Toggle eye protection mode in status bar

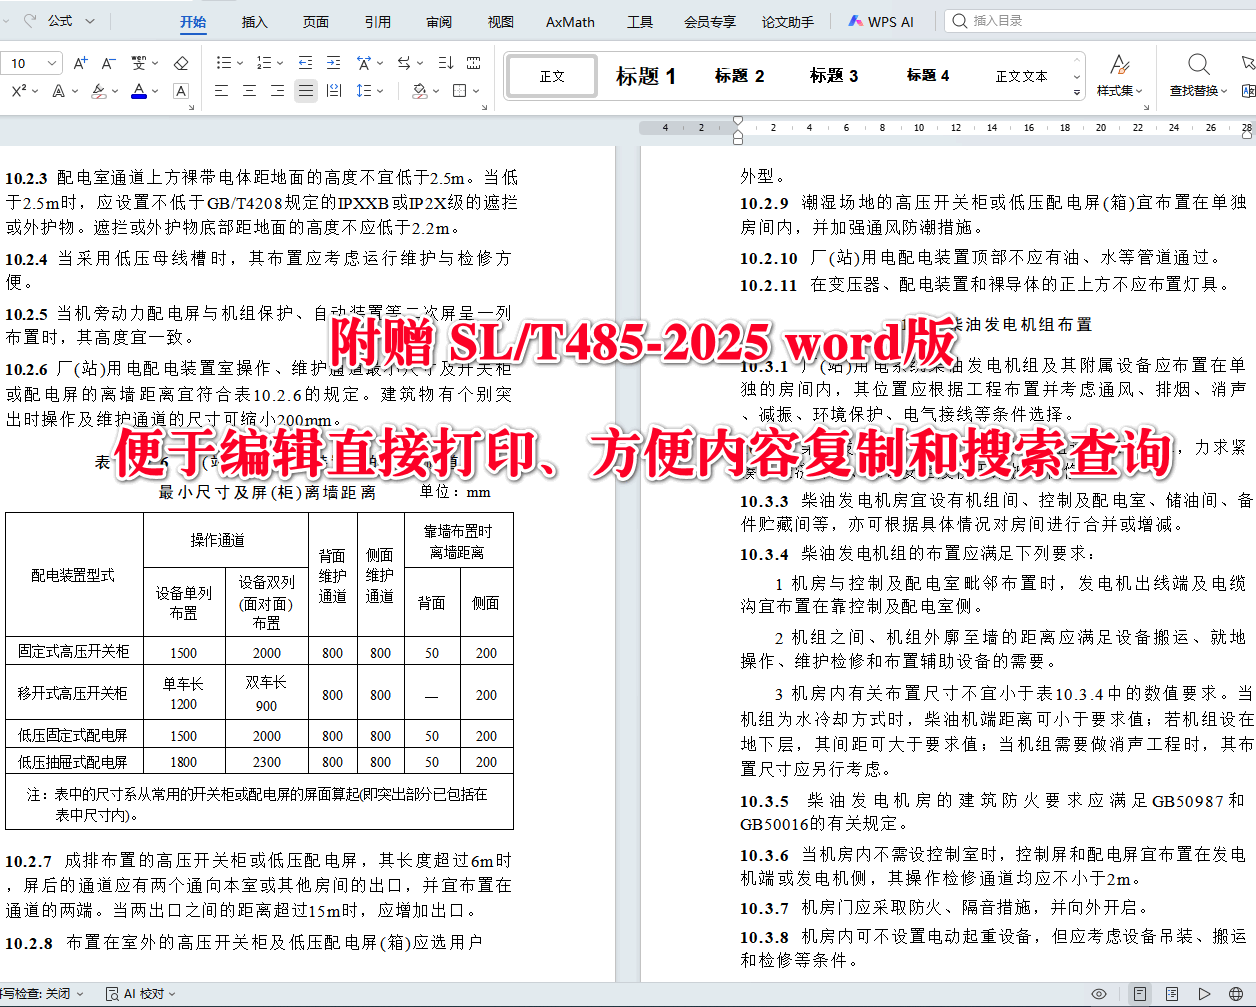[x=1099, y=994]
